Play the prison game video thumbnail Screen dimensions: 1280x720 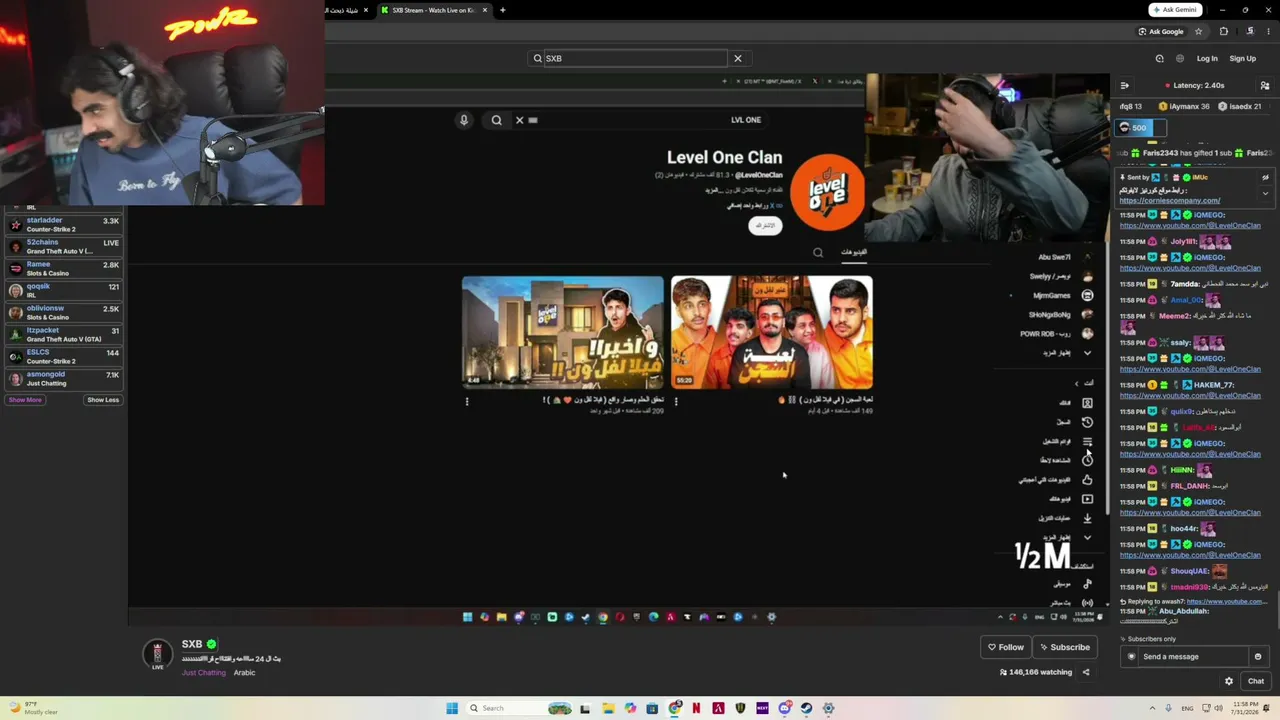click(772, 333)
